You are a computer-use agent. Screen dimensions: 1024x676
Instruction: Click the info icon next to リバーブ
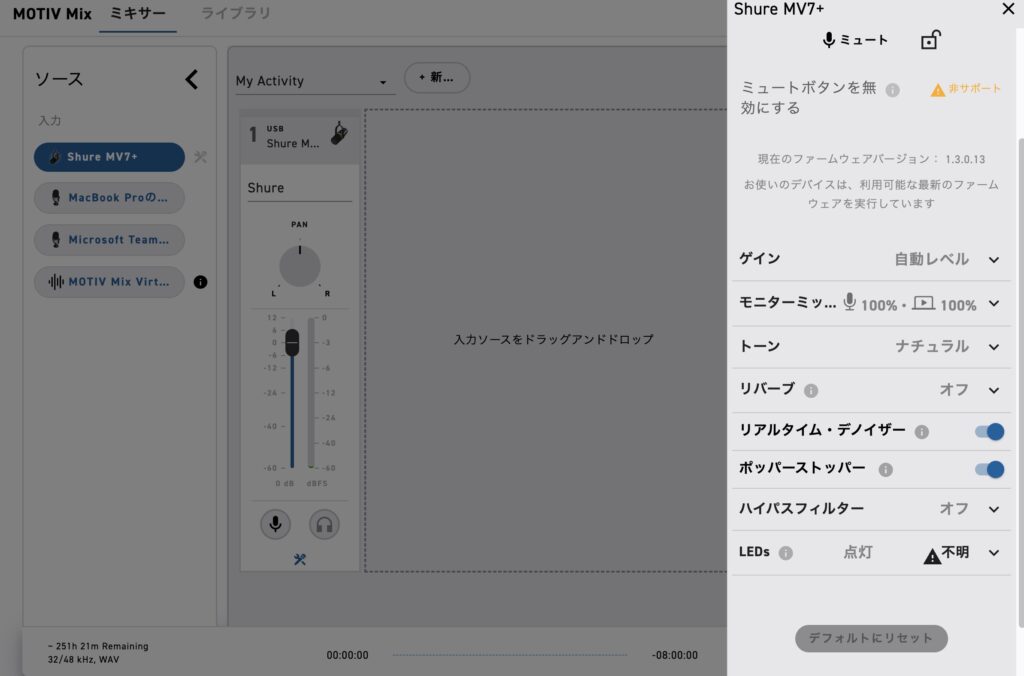(x=811, y=390)
